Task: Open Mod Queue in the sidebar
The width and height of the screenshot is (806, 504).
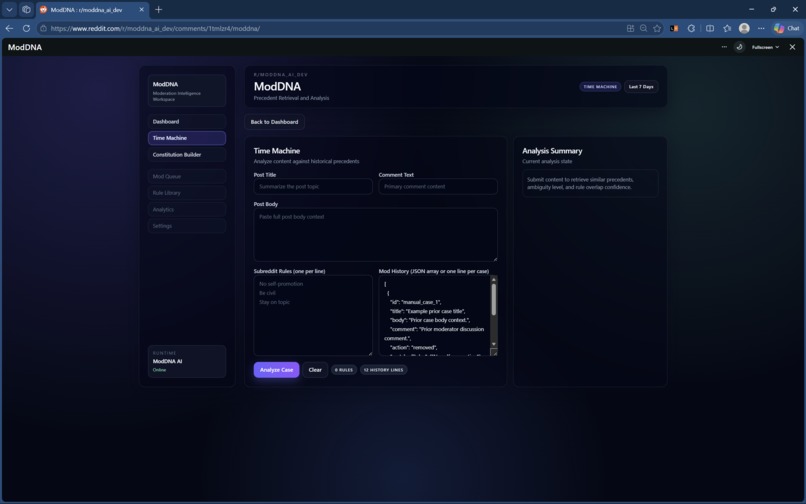Action: point(187,176)
